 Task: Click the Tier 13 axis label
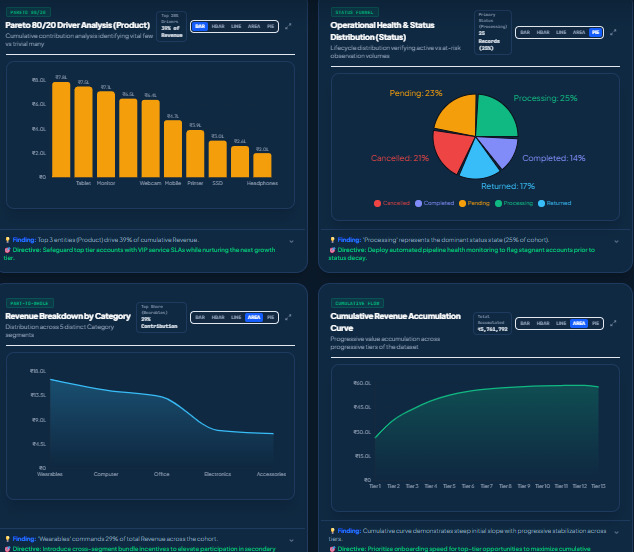pyautogui.click(x=598, y=486)
